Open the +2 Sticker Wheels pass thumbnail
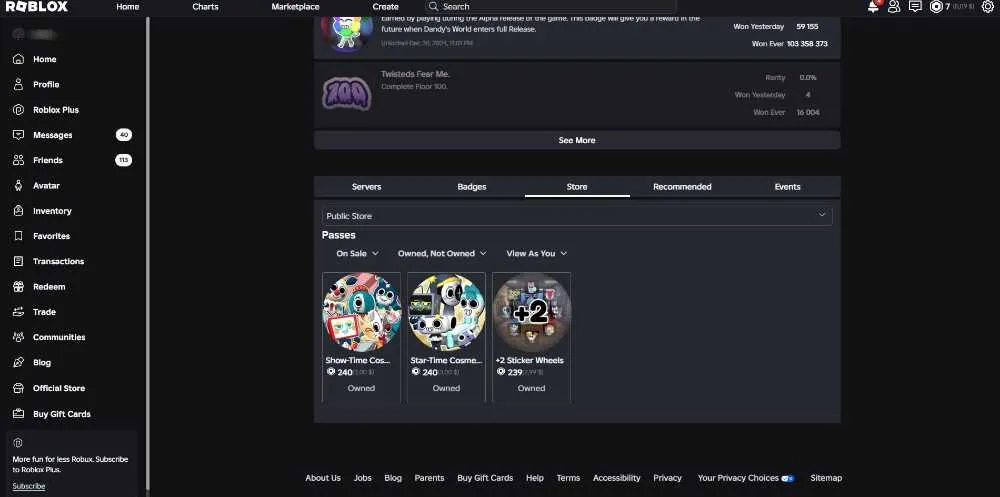This screenshot has height=497, width=1000. [x=531, y=313]
